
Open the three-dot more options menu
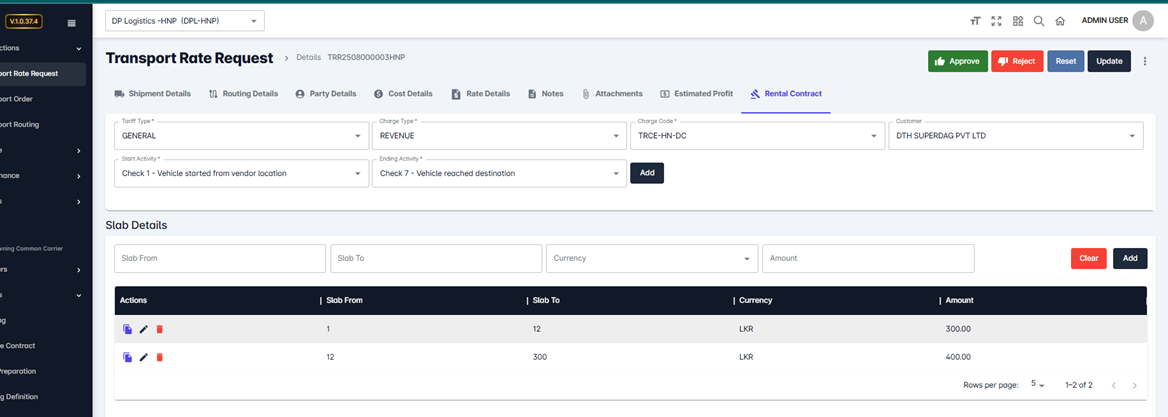point(1145,61)
